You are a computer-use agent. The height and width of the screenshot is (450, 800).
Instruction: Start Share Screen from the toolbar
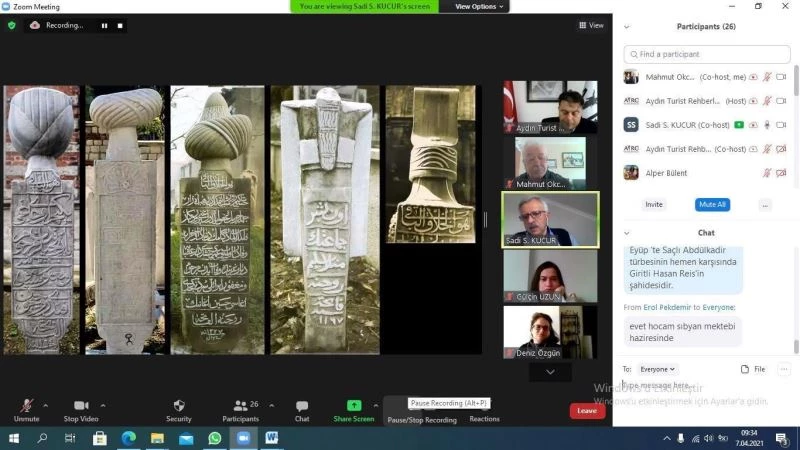point(354,409)
